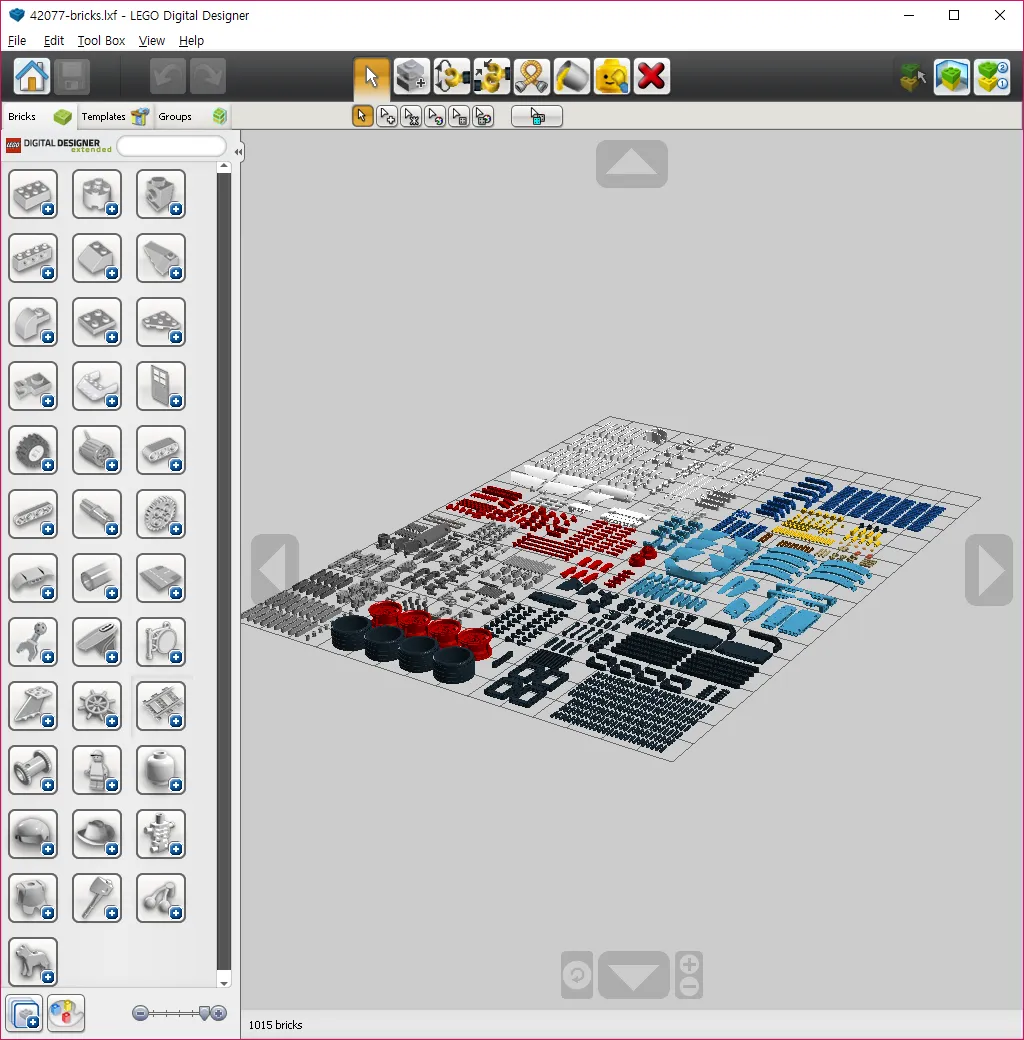
Task: Open the Edit menu
Action: [x=54, y=40]
